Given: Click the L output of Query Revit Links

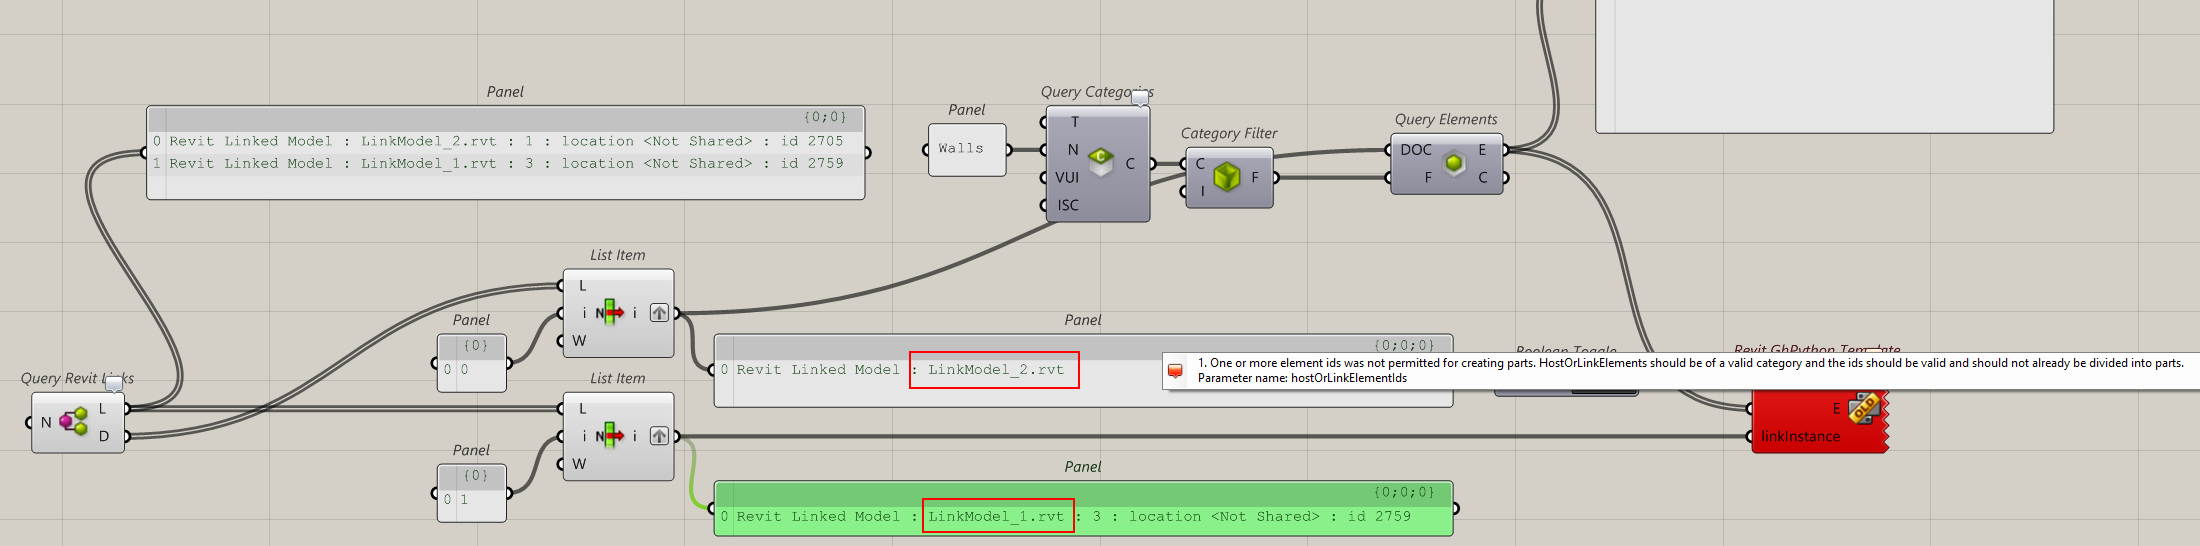Looking at the screenshot, I should (102, 408).
